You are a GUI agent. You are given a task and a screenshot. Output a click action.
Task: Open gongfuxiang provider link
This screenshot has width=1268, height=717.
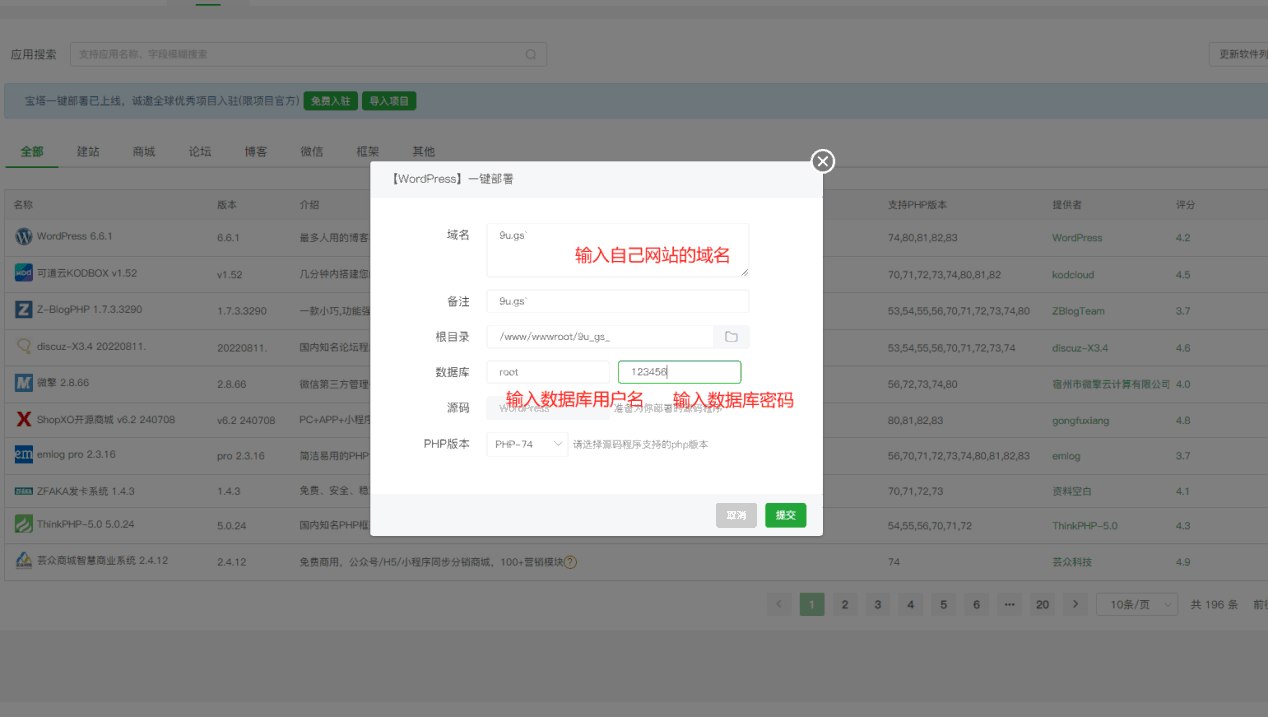coord(1080,421)
